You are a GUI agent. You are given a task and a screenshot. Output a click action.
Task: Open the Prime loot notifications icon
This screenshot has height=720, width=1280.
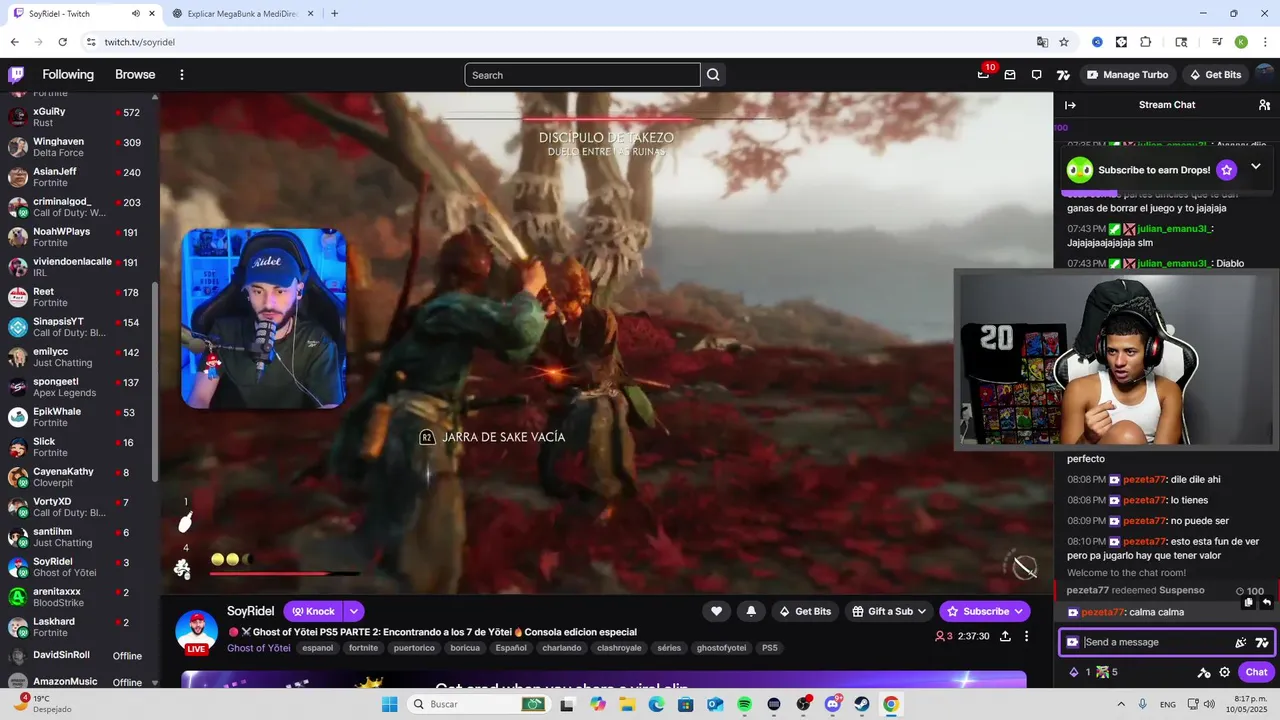[984, 74]
